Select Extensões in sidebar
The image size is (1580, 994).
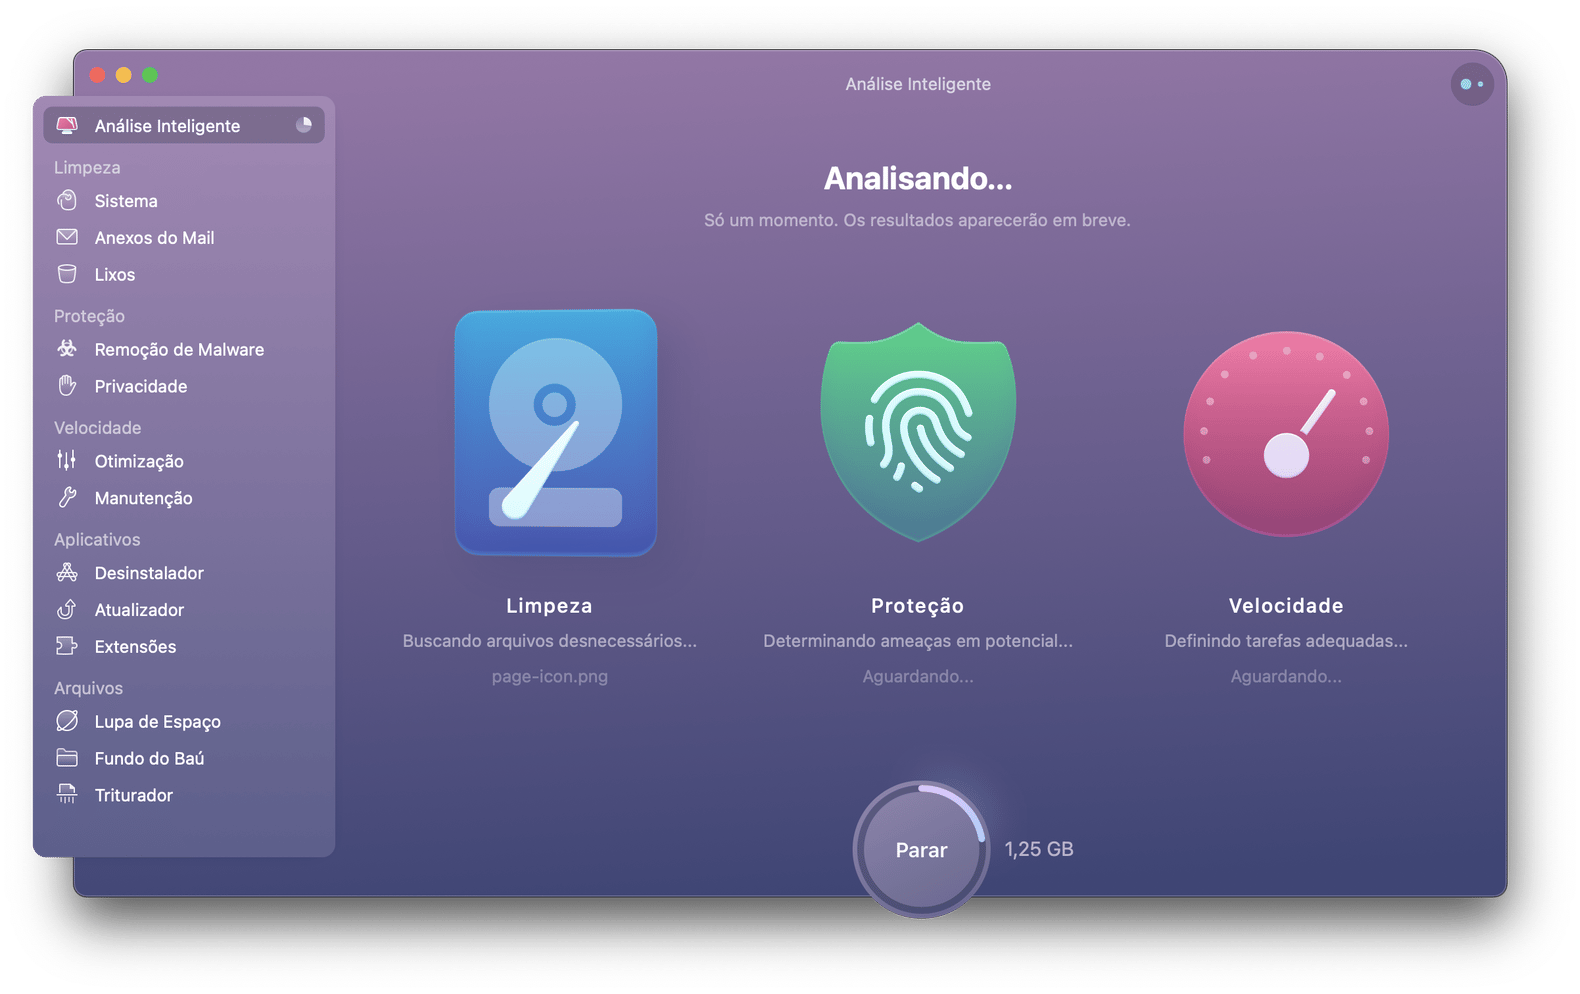(184, 646)
